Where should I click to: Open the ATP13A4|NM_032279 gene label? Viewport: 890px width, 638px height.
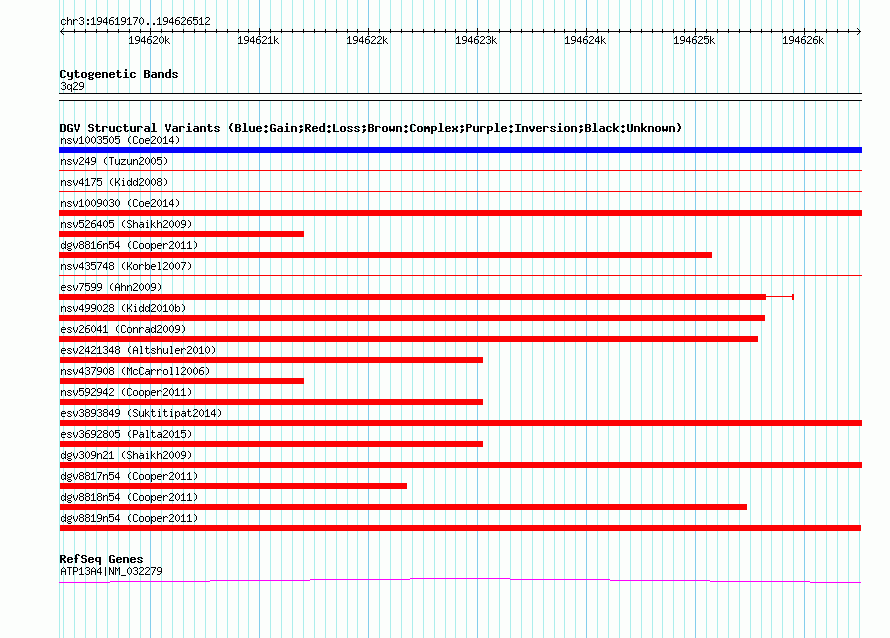coord(111,571)
